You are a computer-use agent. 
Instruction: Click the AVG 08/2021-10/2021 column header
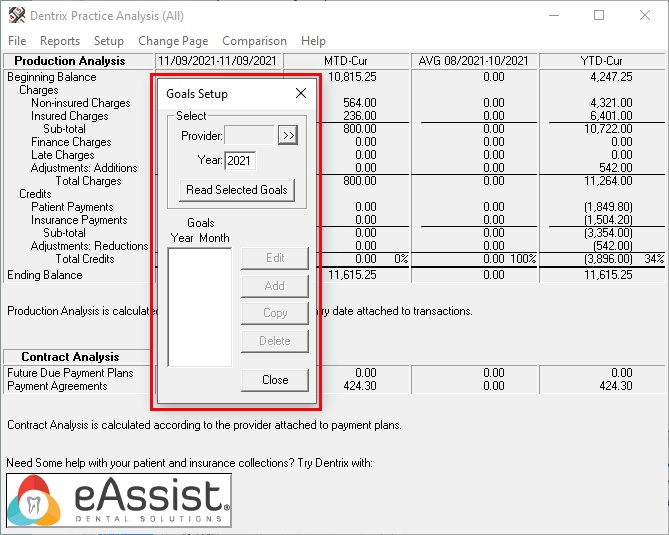click(474, 61)
